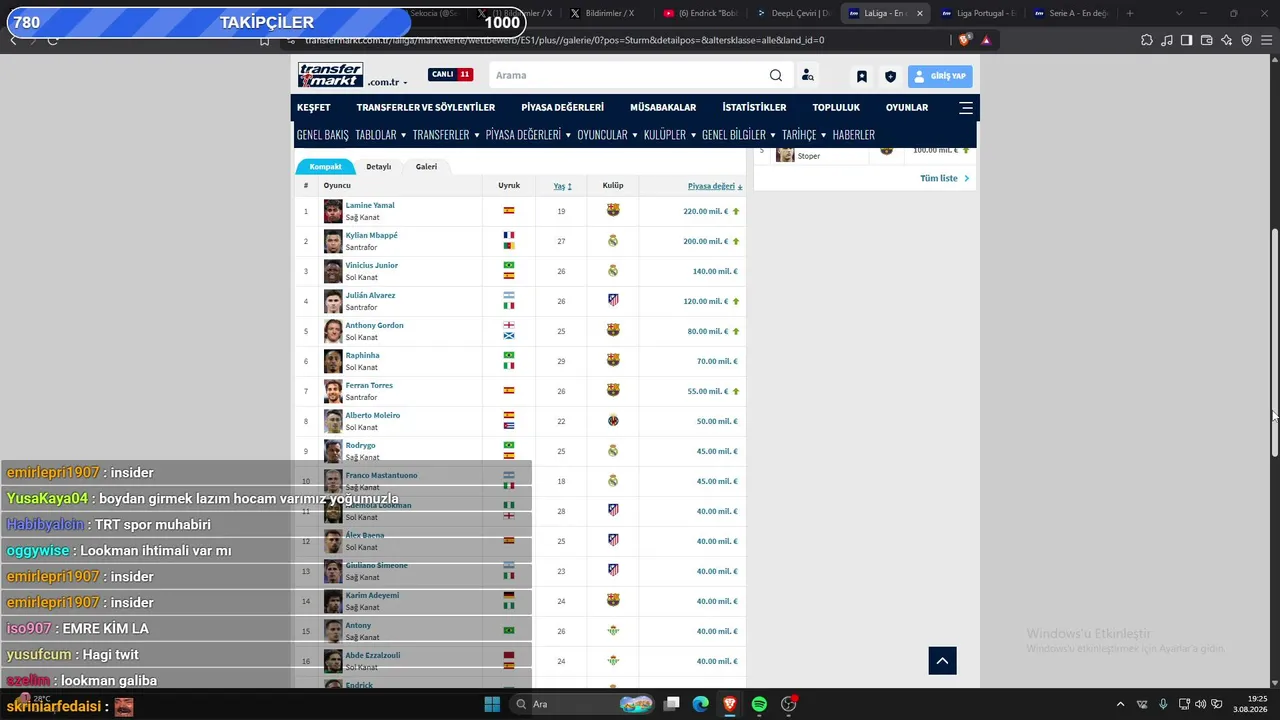The width and height of the screenshot is (1280, 720).
Task: Click the bookmark watchlist icon
Action: click(x=861, y=76)
